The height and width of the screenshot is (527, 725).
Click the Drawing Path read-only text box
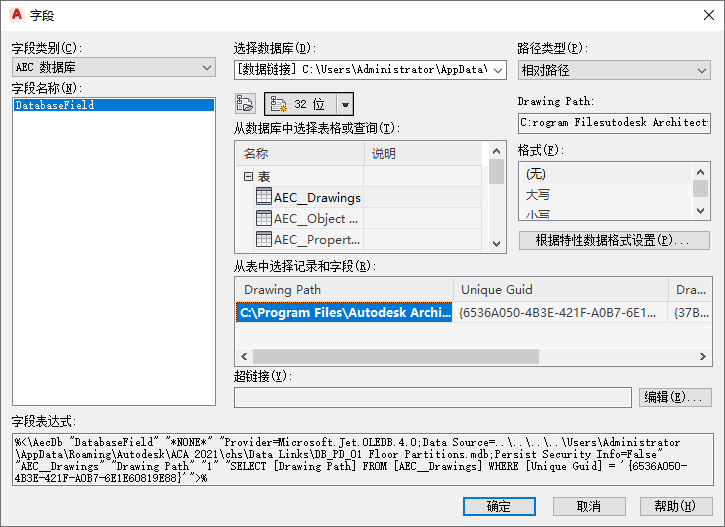(614, 123)
